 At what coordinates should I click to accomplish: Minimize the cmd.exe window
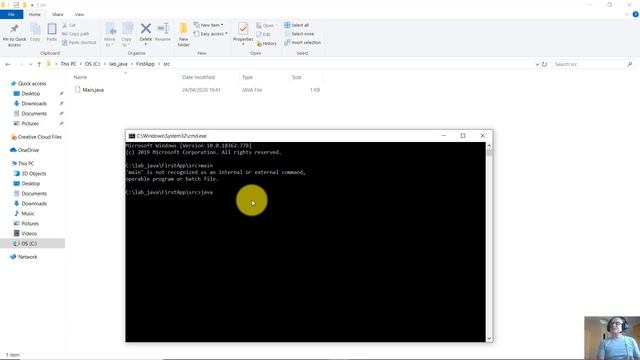point(444,136)
